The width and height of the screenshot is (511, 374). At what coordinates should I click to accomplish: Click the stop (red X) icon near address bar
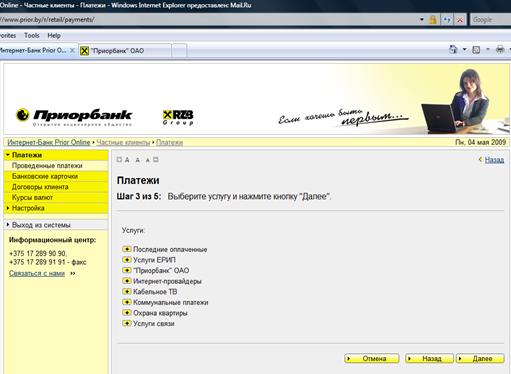460,20
